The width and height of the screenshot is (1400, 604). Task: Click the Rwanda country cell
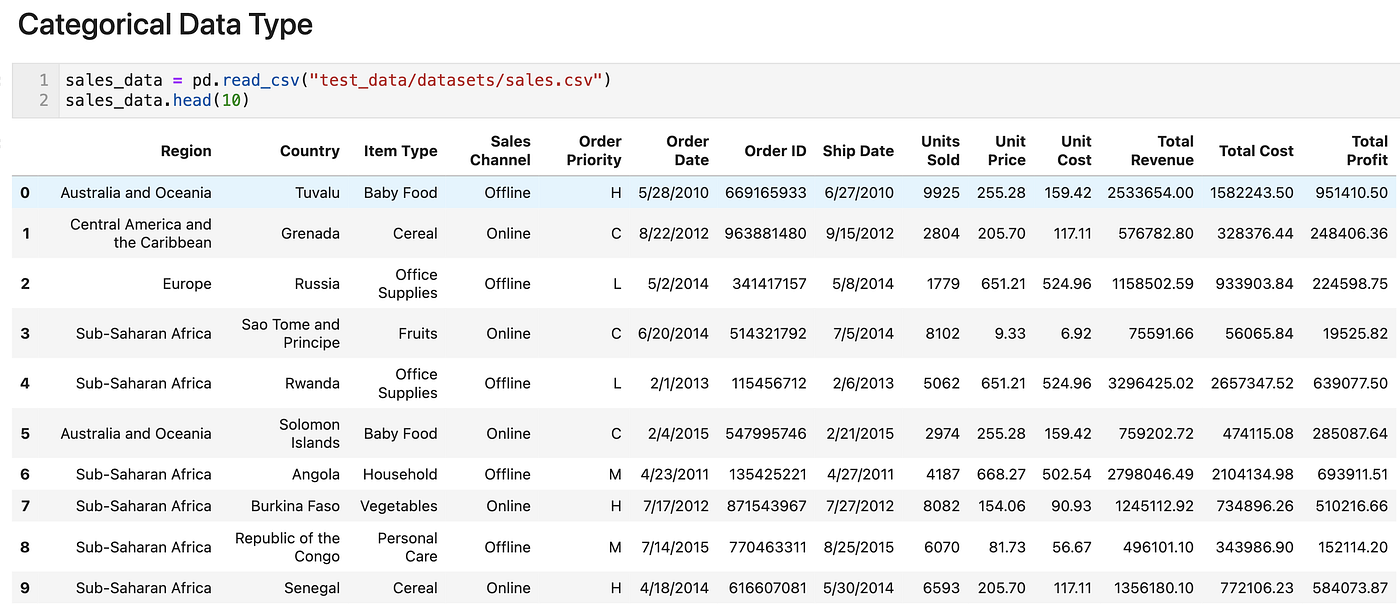[310, 383]
